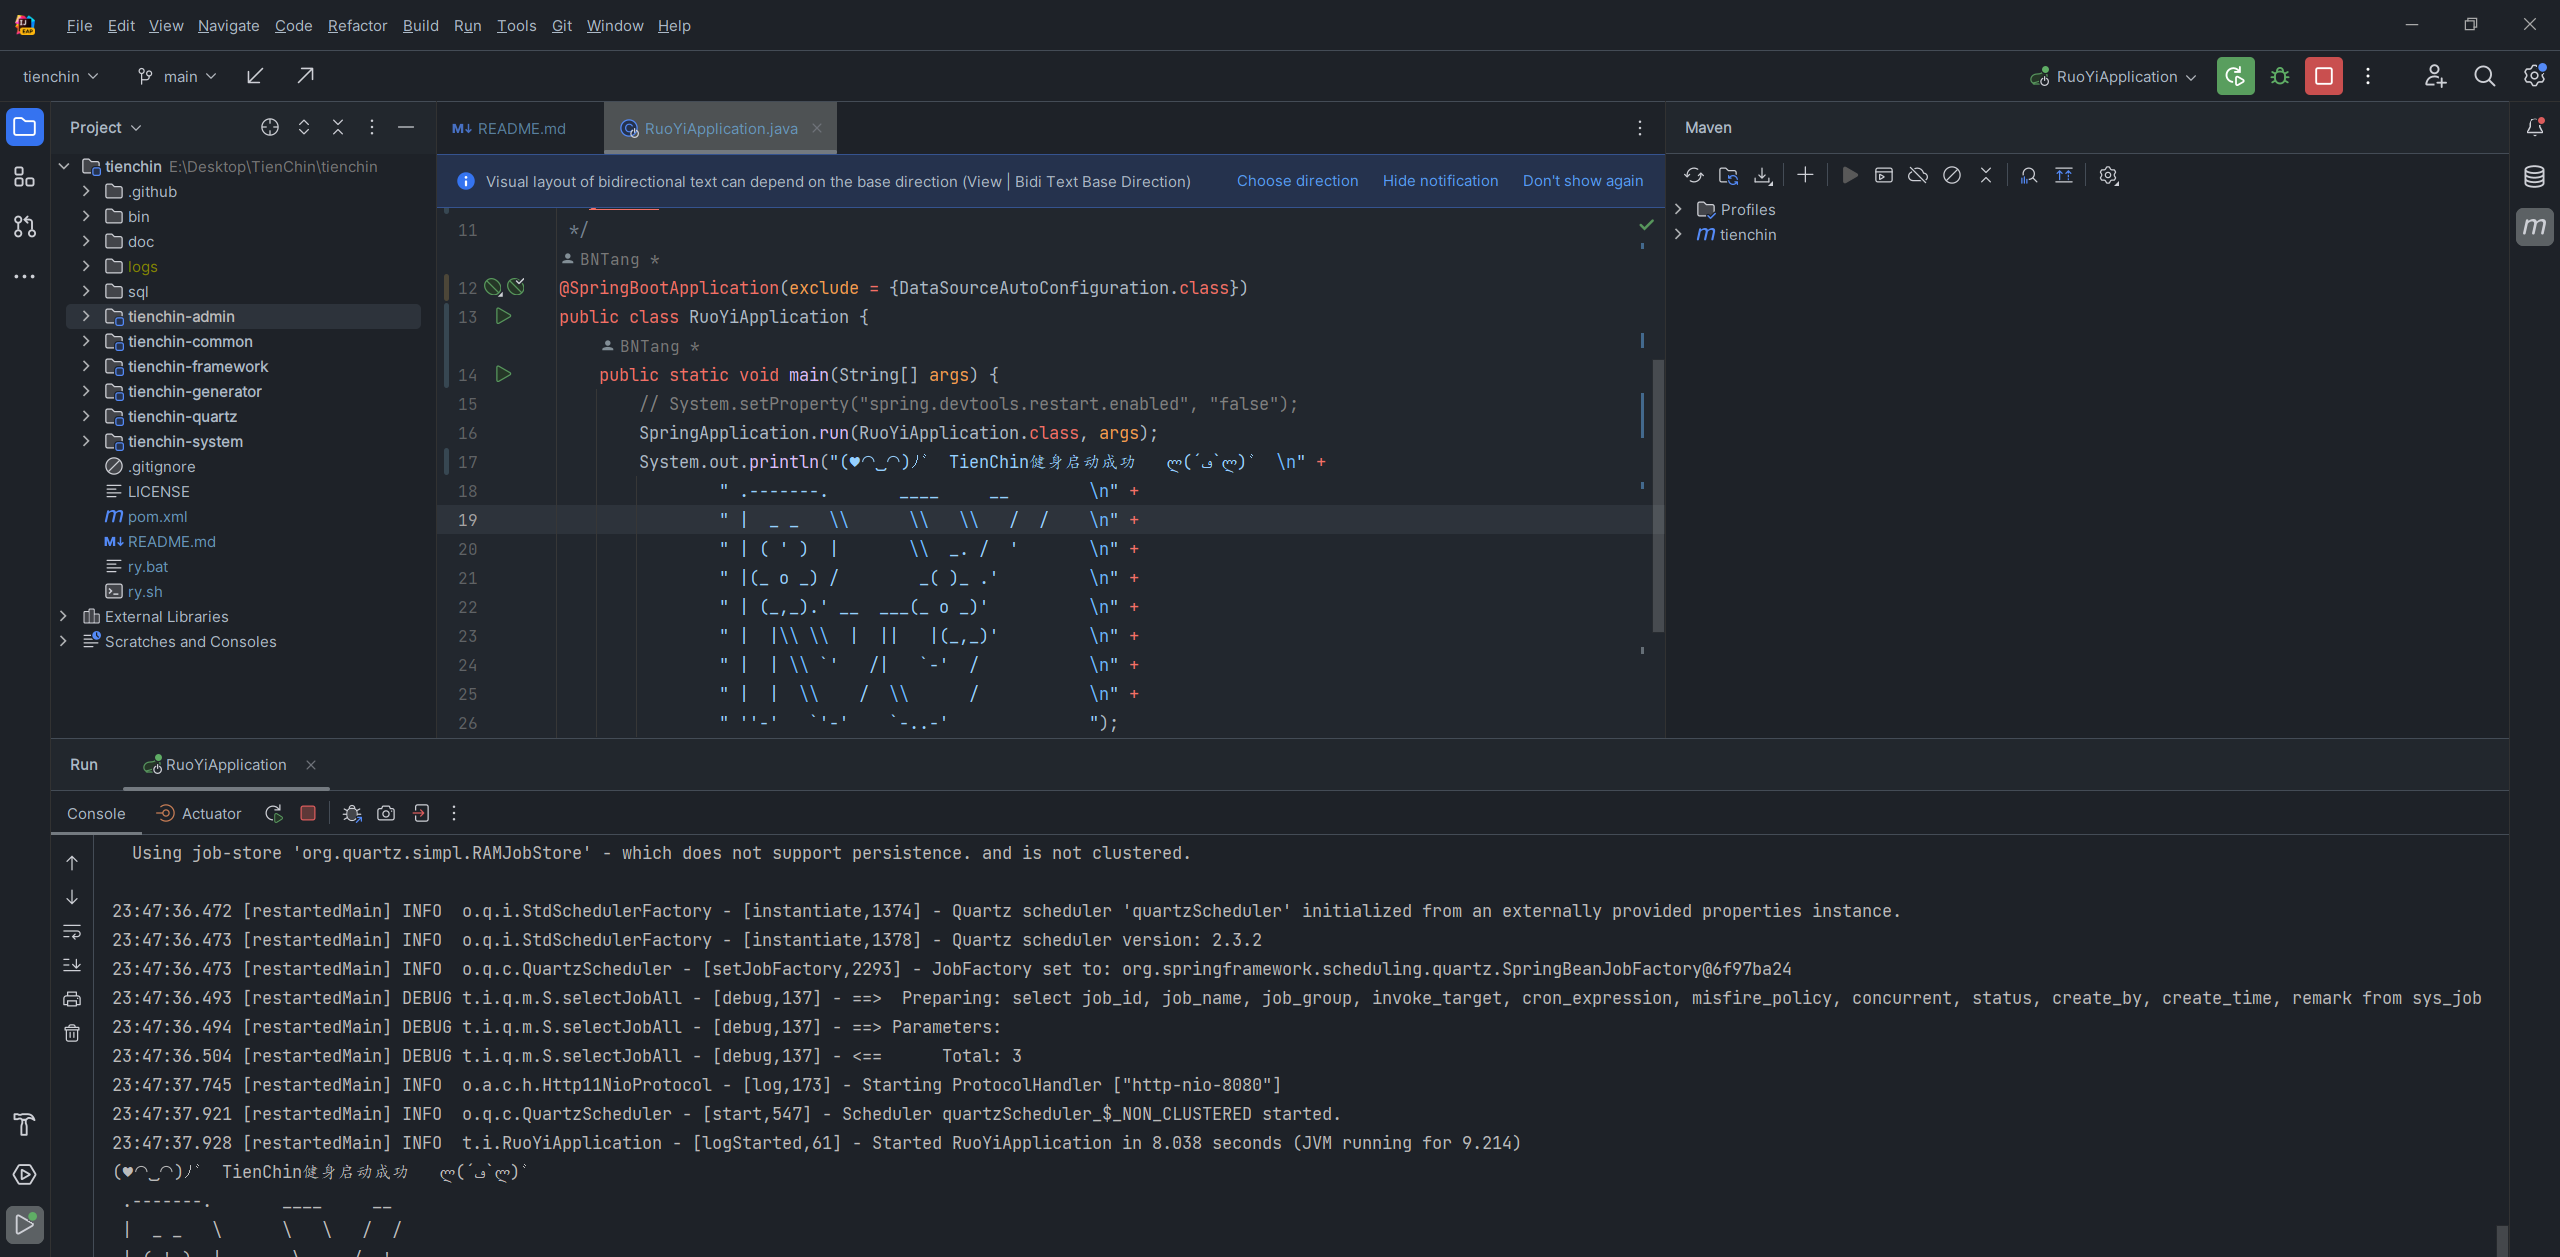Viewport: 2560px width, 1257px height.
Task: Switch to Actuator tab
Action: click(199, 813)
